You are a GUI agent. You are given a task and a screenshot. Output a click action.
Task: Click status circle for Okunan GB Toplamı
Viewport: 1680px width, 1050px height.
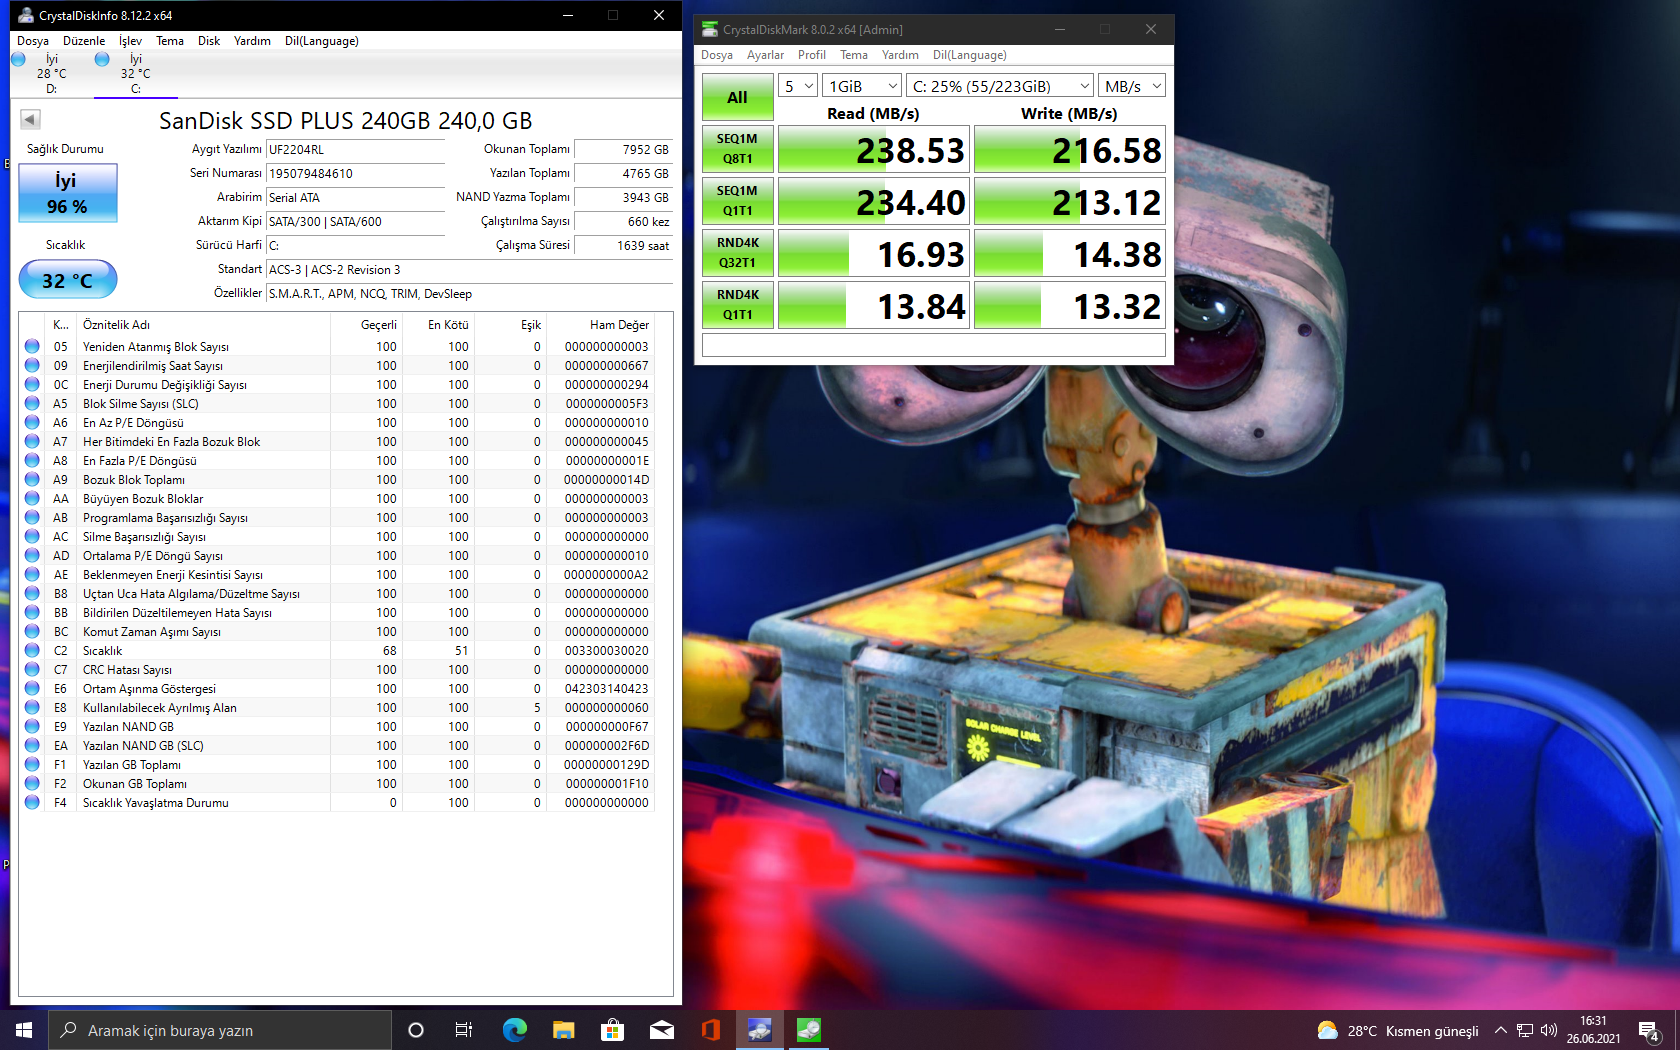pyautogui.click(x=32, y=783)
